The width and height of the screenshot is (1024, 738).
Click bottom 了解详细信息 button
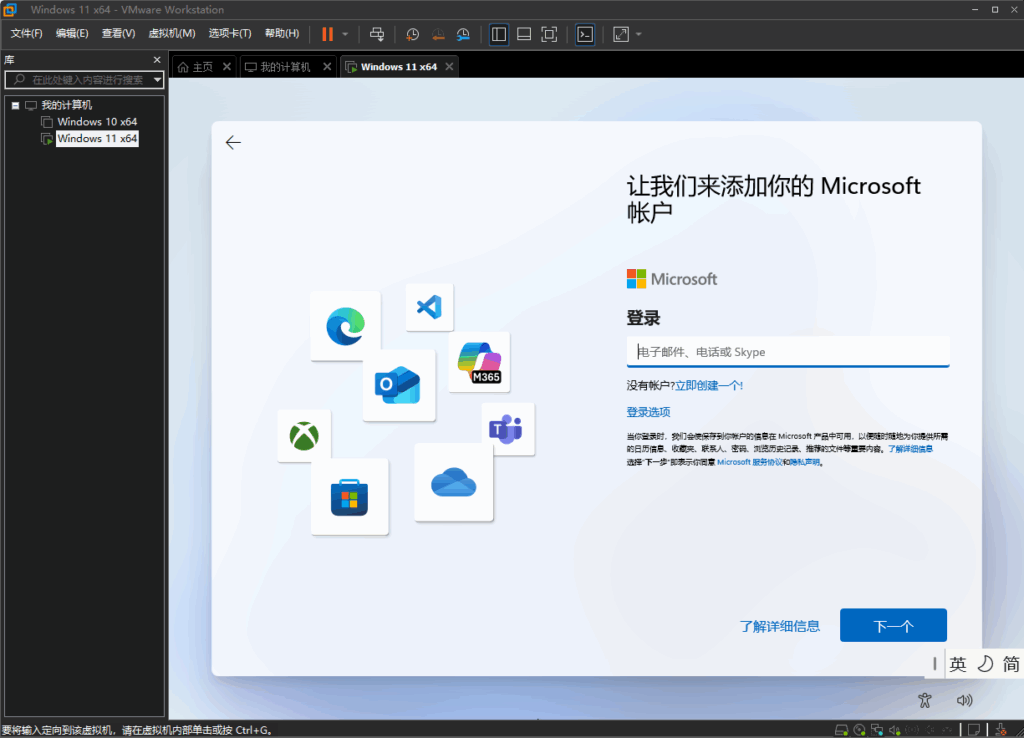[779, 626]
